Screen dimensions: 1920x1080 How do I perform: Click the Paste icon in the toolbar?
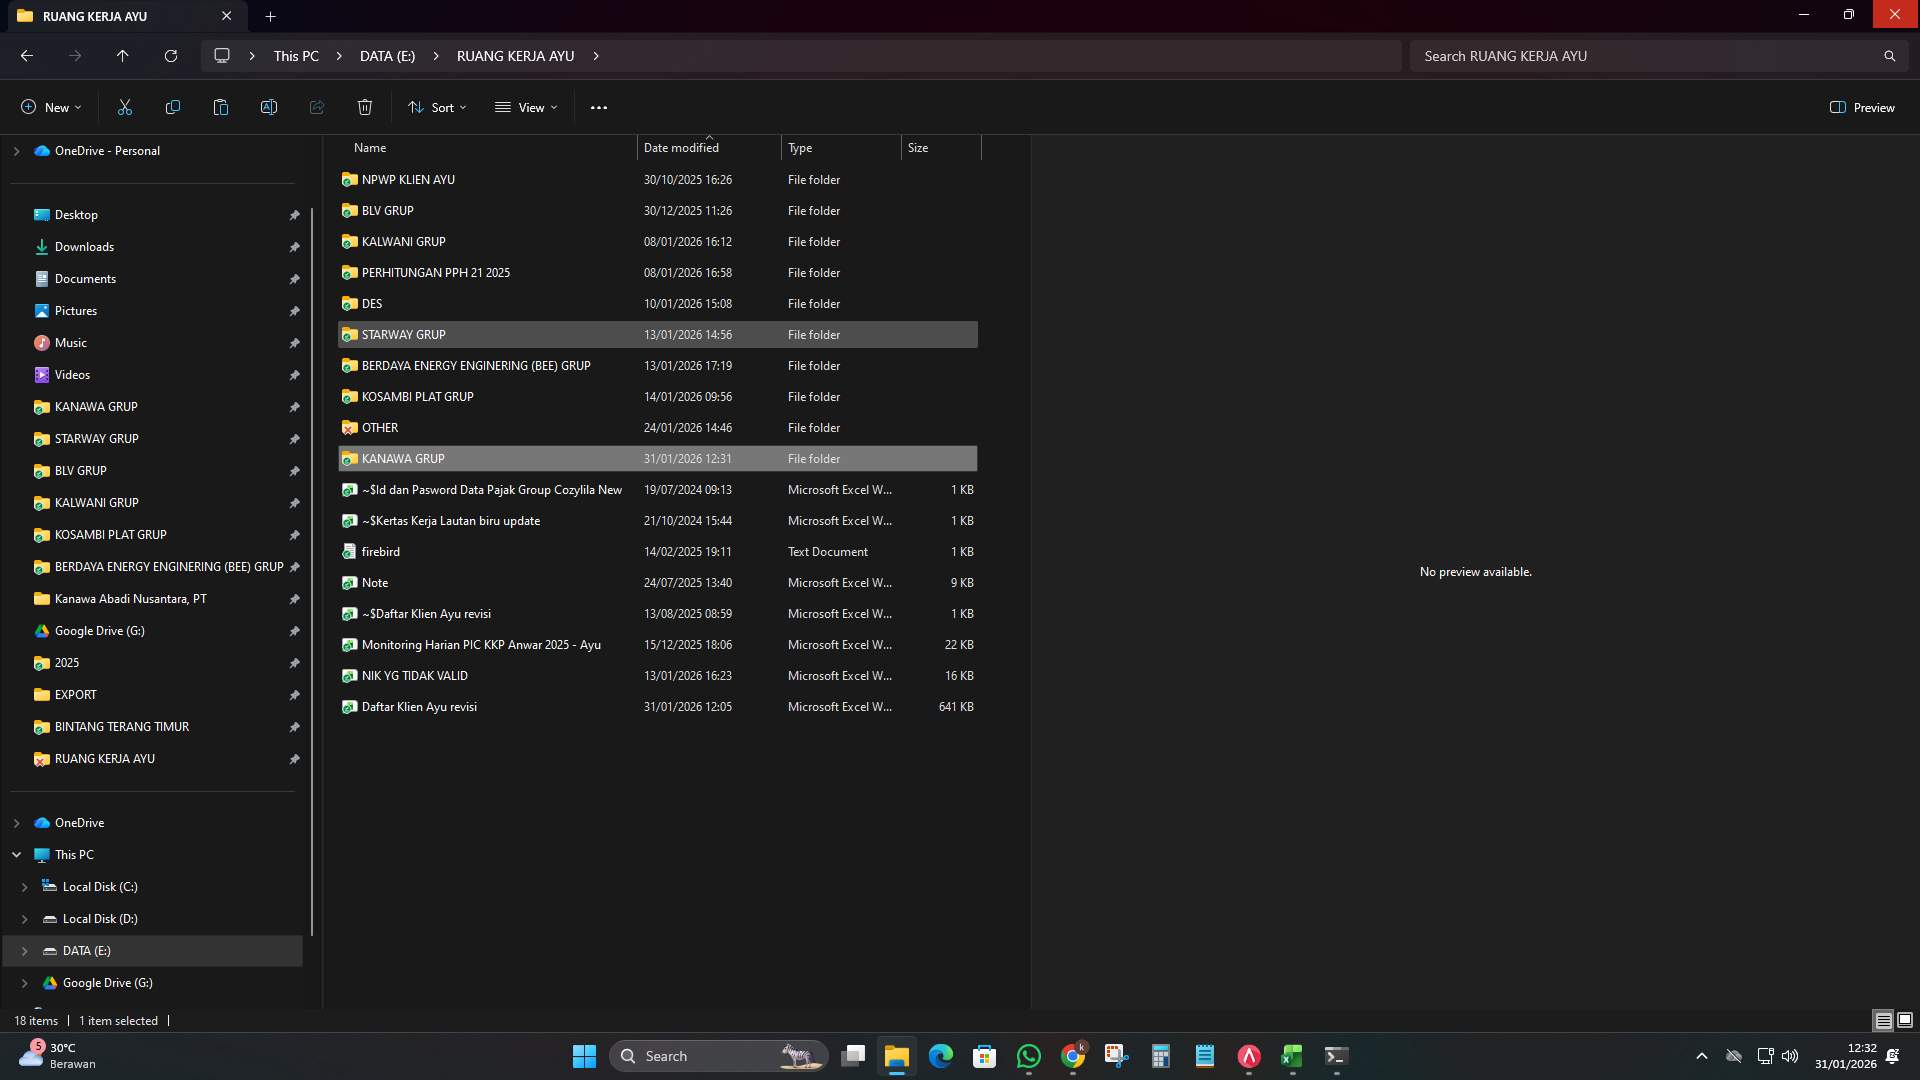tap(220, 107)
